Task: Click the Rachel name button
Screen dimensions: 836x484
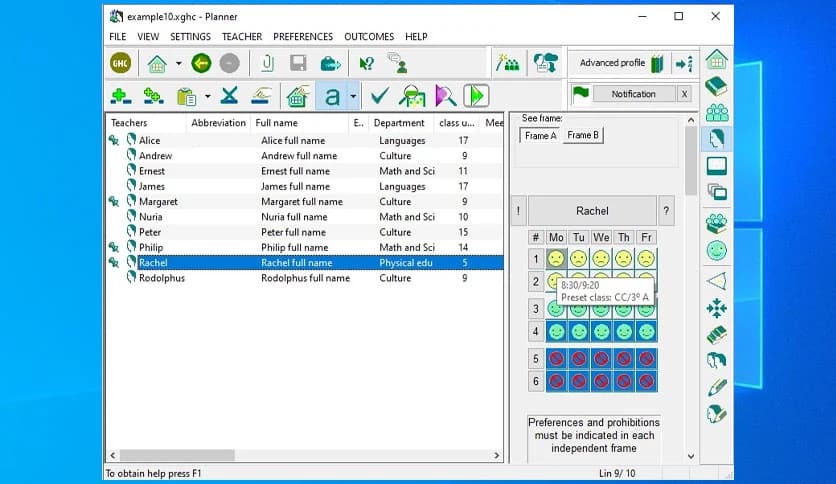Action: 592,211
